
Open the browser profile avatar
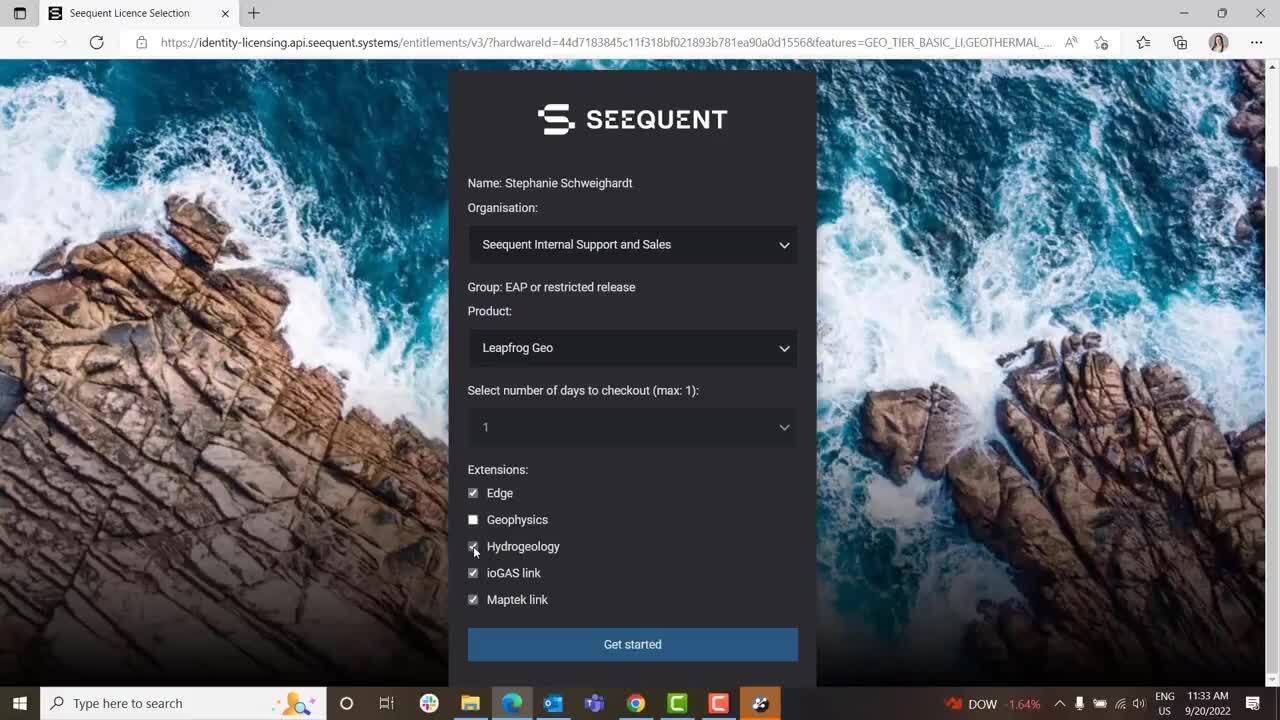1218,42
